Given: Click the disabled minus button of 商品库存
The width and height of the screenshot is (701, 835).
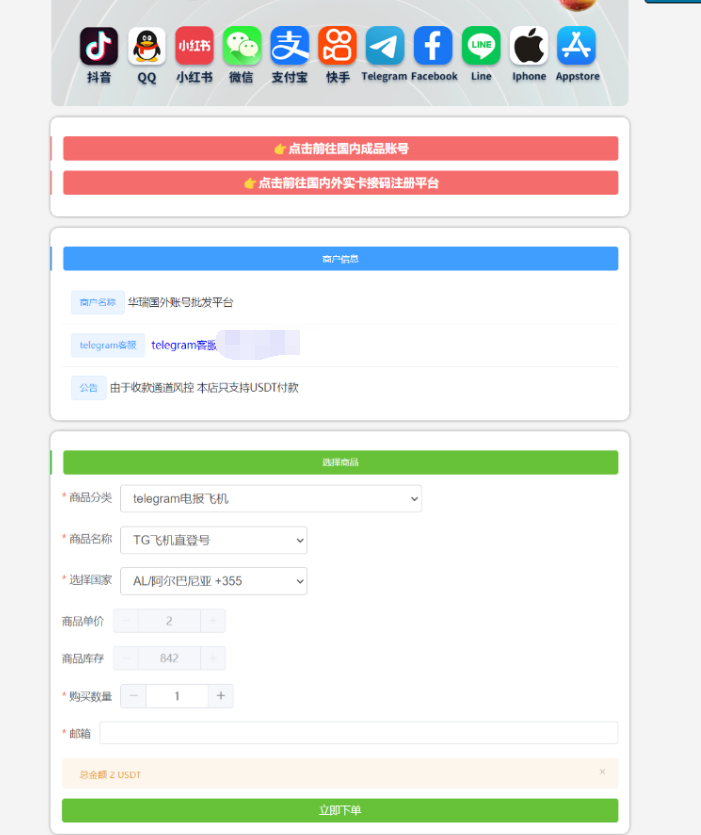Looking at the screenshot, I should [x=126, y=658].
